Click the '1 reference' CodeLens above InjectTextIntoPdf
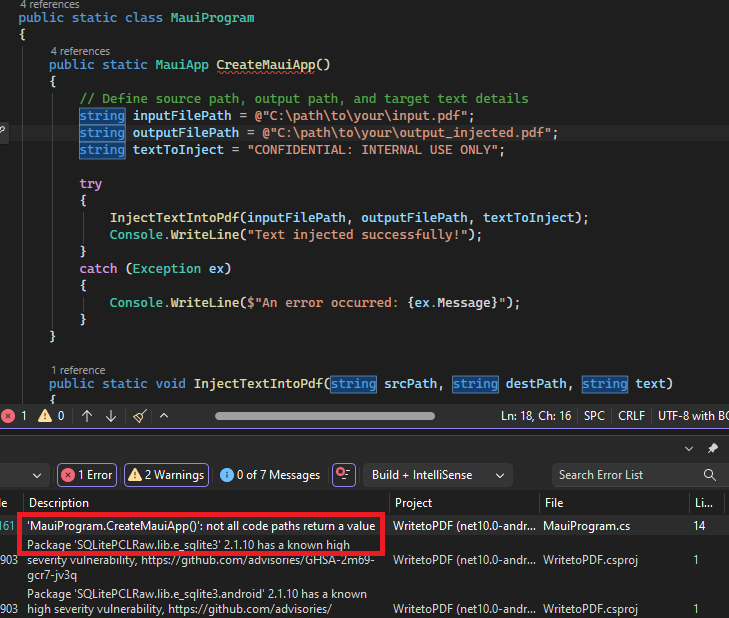 (x=78, y=370)
